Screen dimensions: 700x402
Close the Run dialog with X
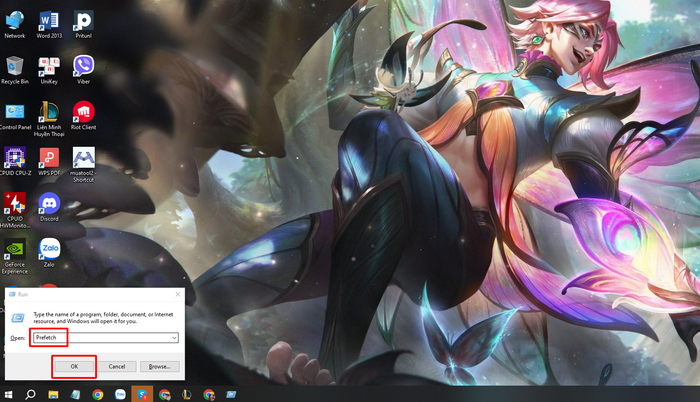(x=178, y=294)
